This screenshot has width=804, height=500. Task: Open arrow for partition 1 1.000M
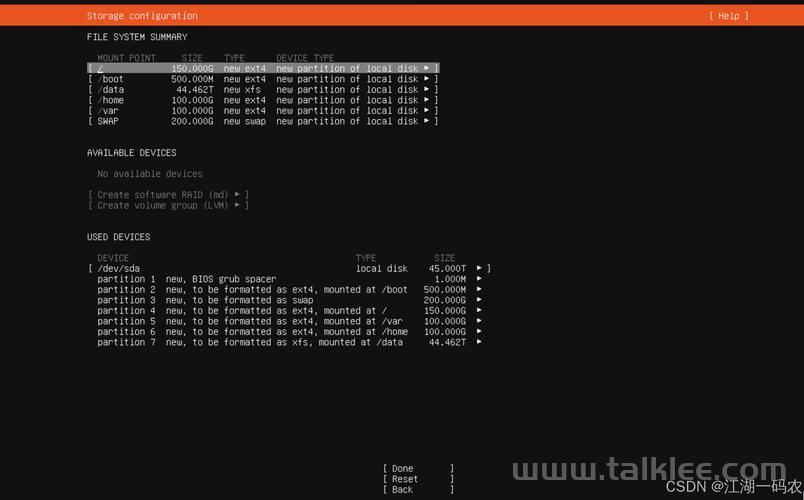[x=479, y=279]
